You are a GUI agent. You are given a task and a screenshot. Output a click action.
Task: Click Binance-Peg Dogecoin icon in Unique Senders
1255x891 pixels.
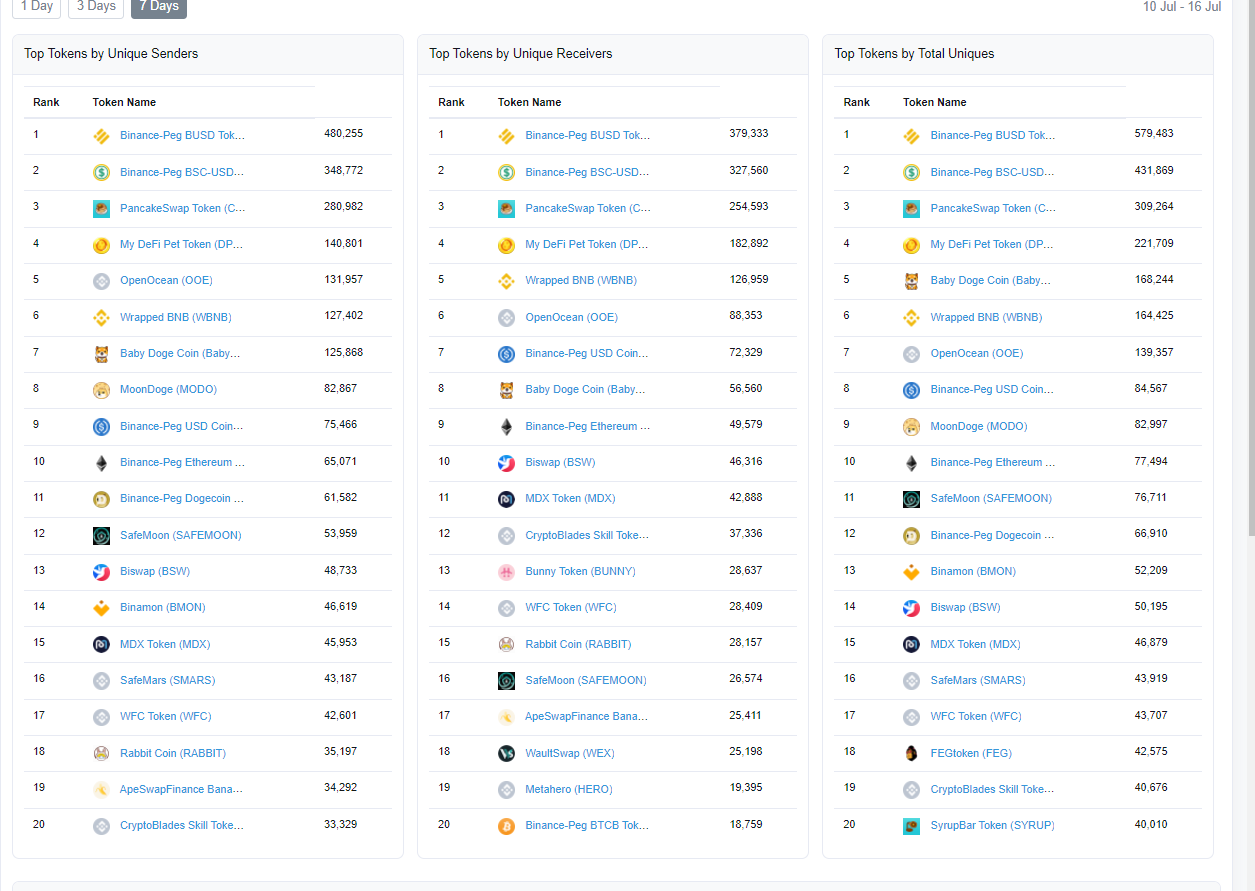point(101,499)
